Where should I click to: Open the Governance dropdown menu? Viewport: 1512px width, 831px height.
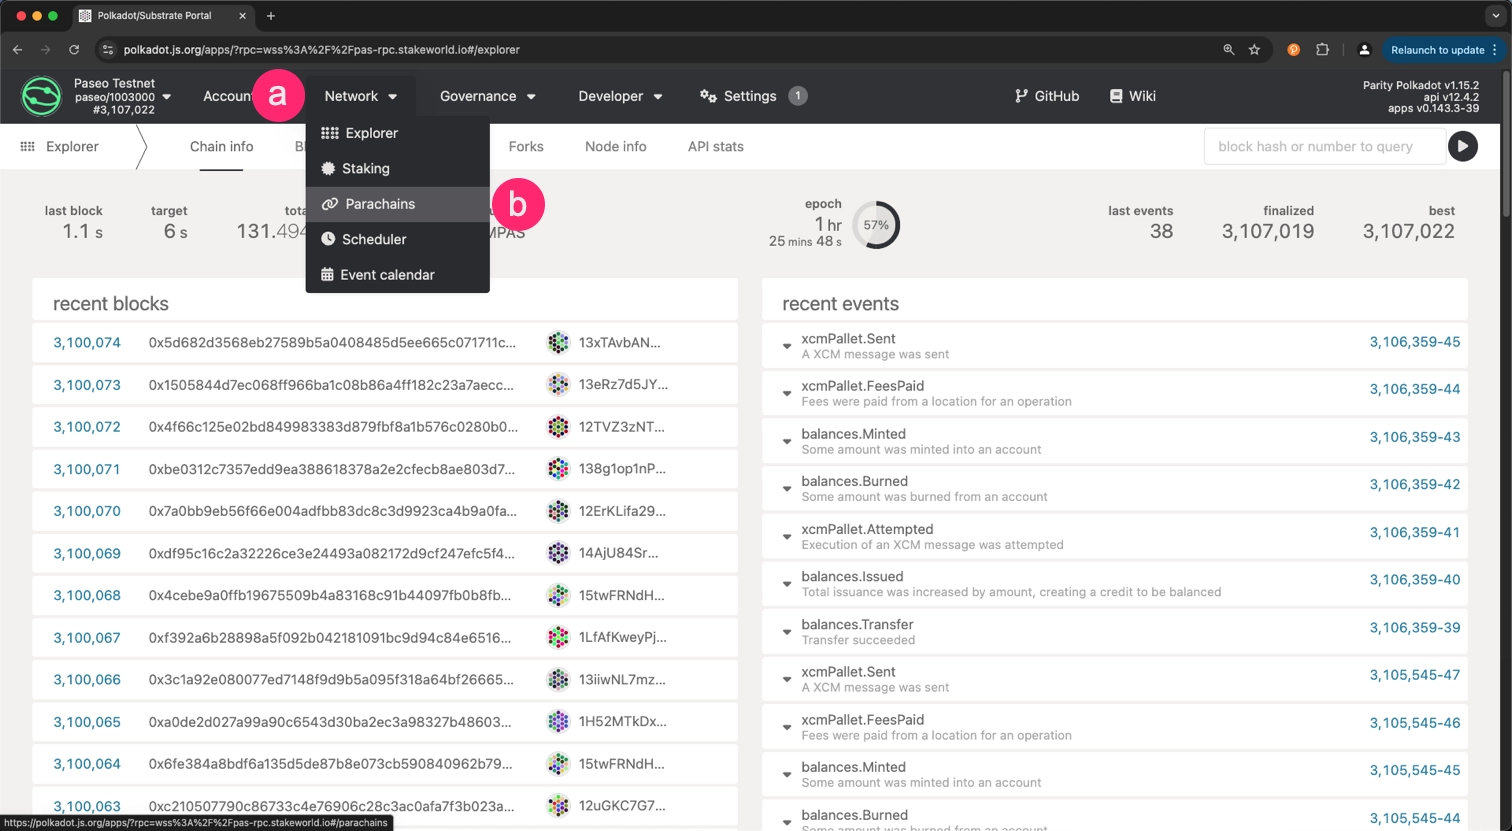487,96
